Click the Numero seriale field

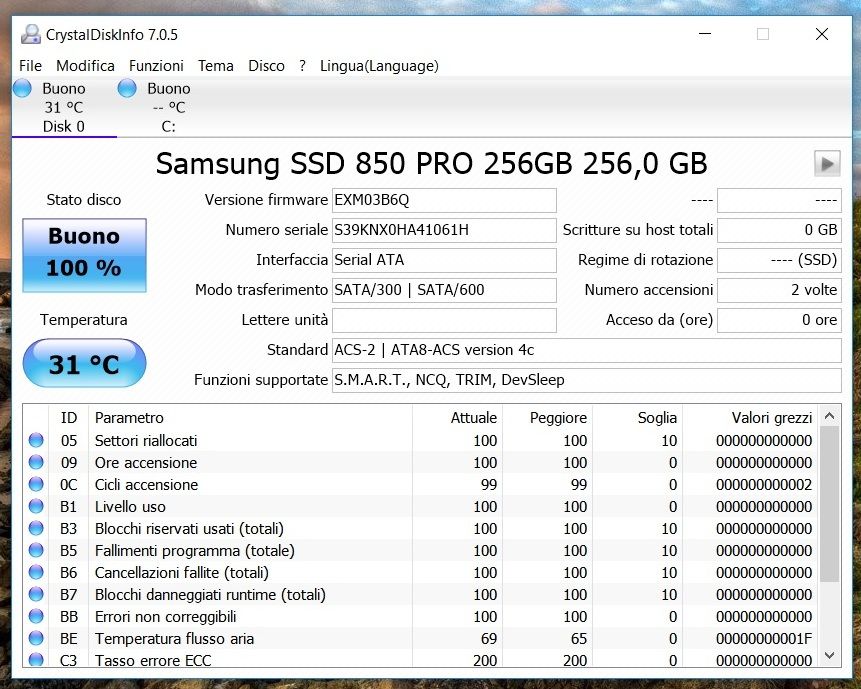click(x=444, y=230)
